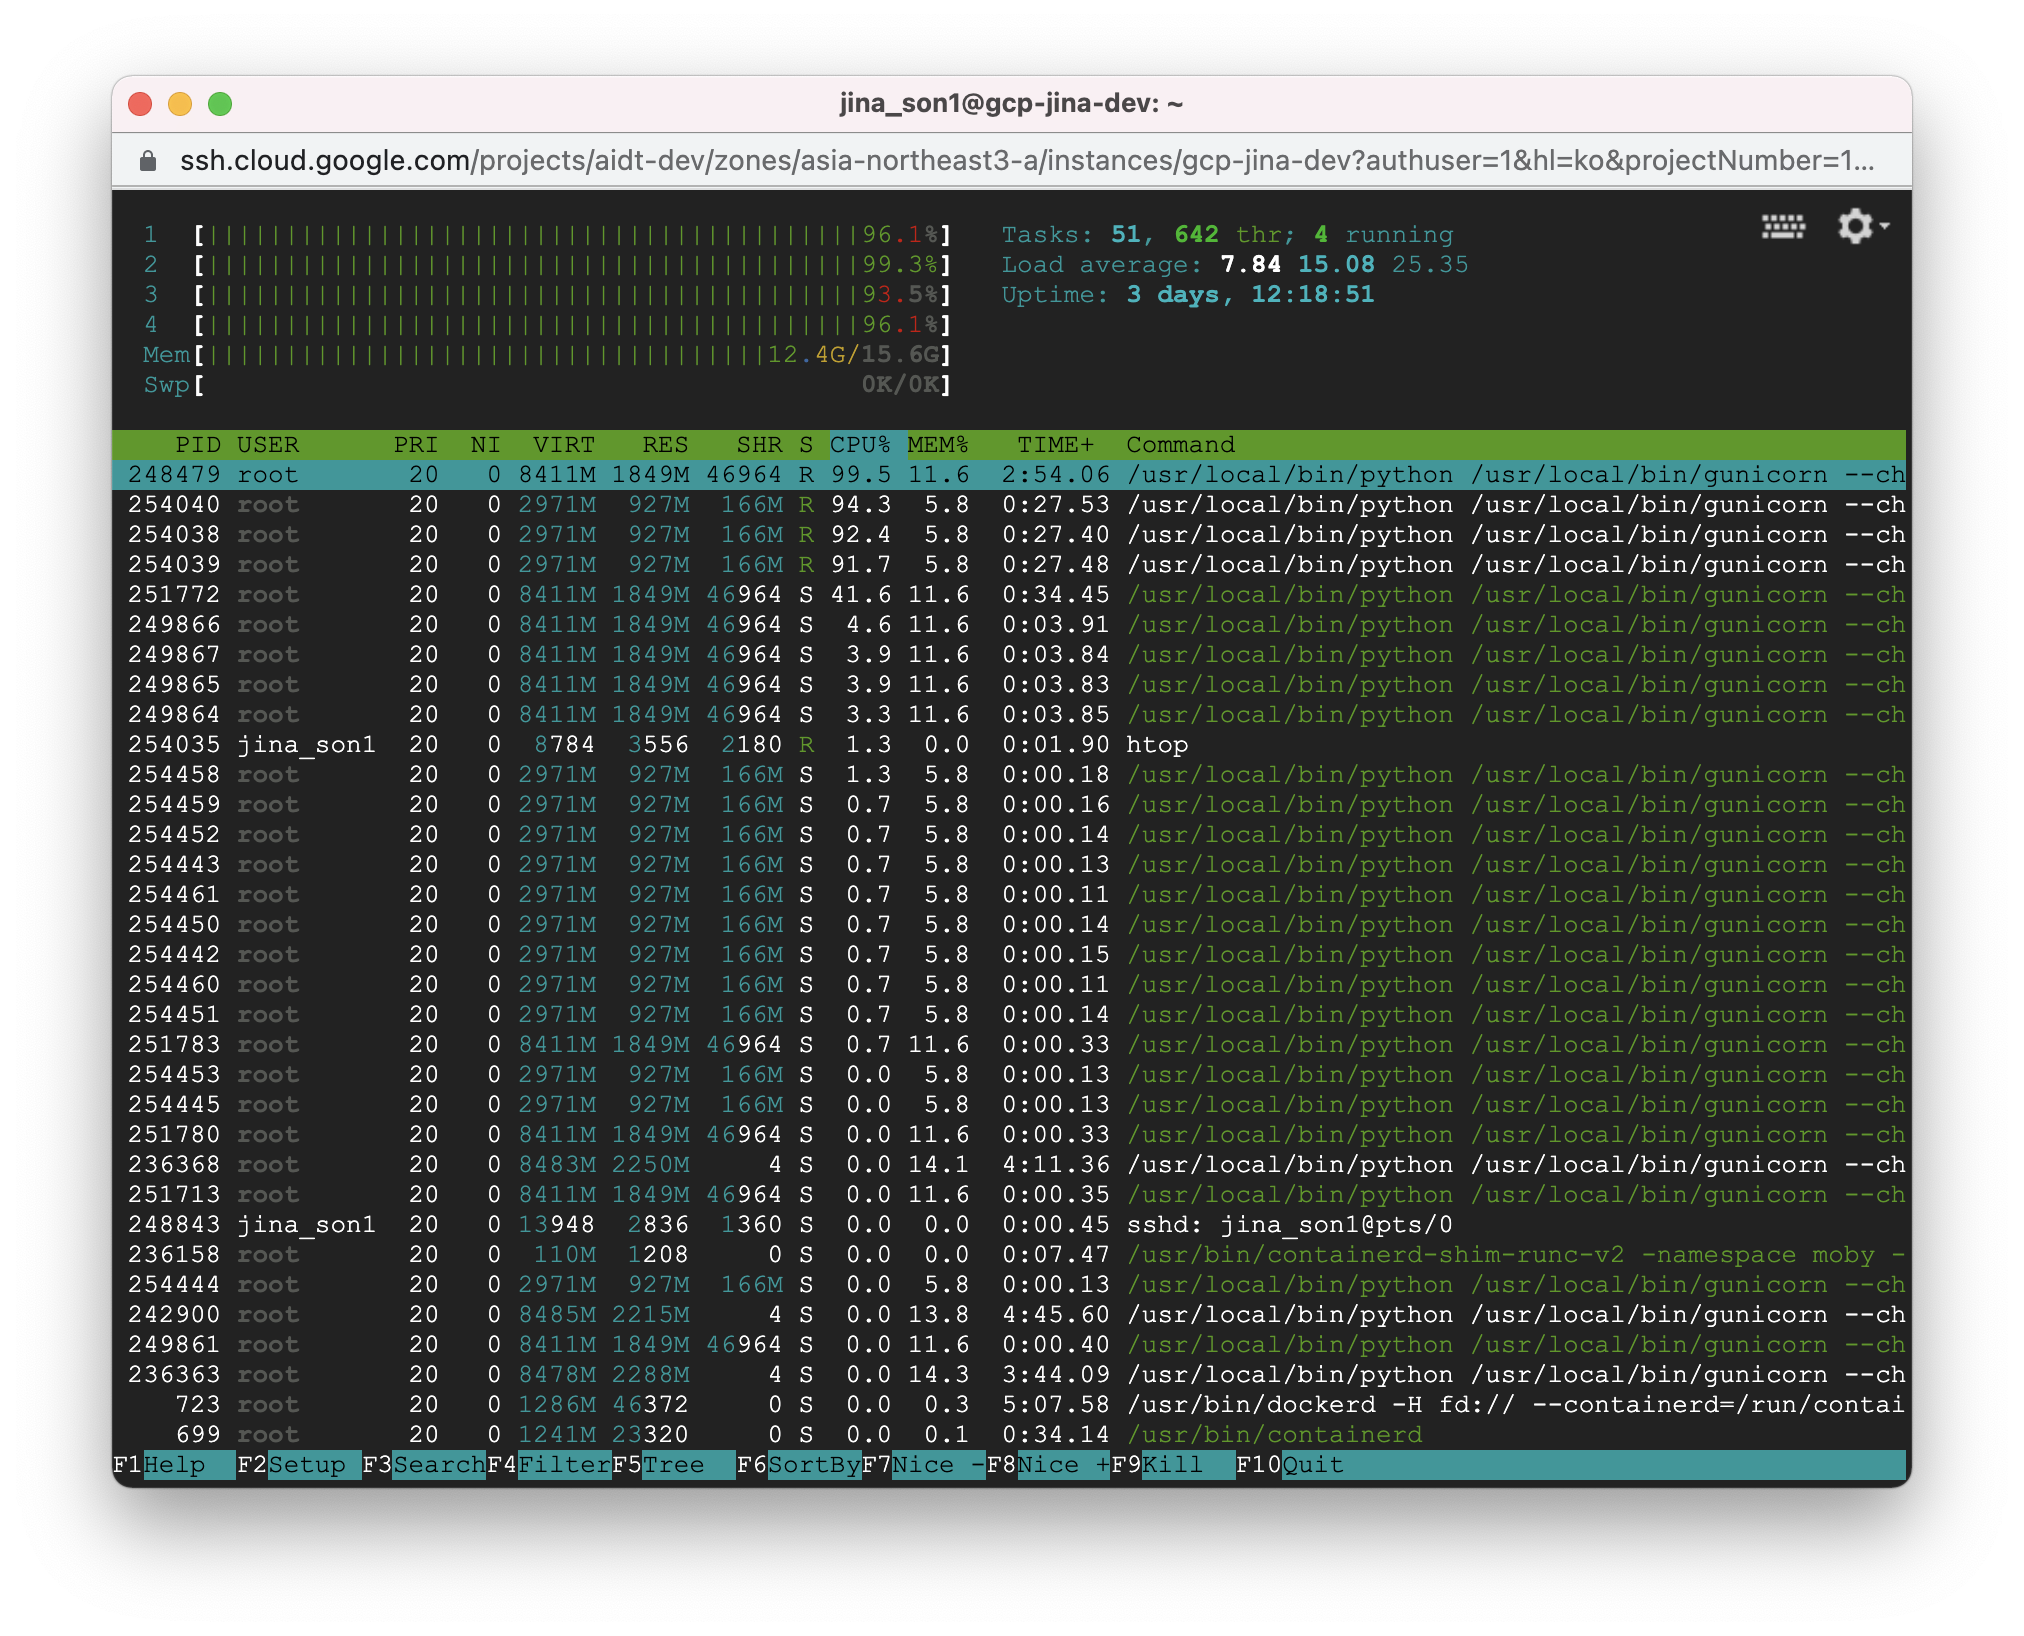Click the green fullscreen window button

(x=220, y=104)
